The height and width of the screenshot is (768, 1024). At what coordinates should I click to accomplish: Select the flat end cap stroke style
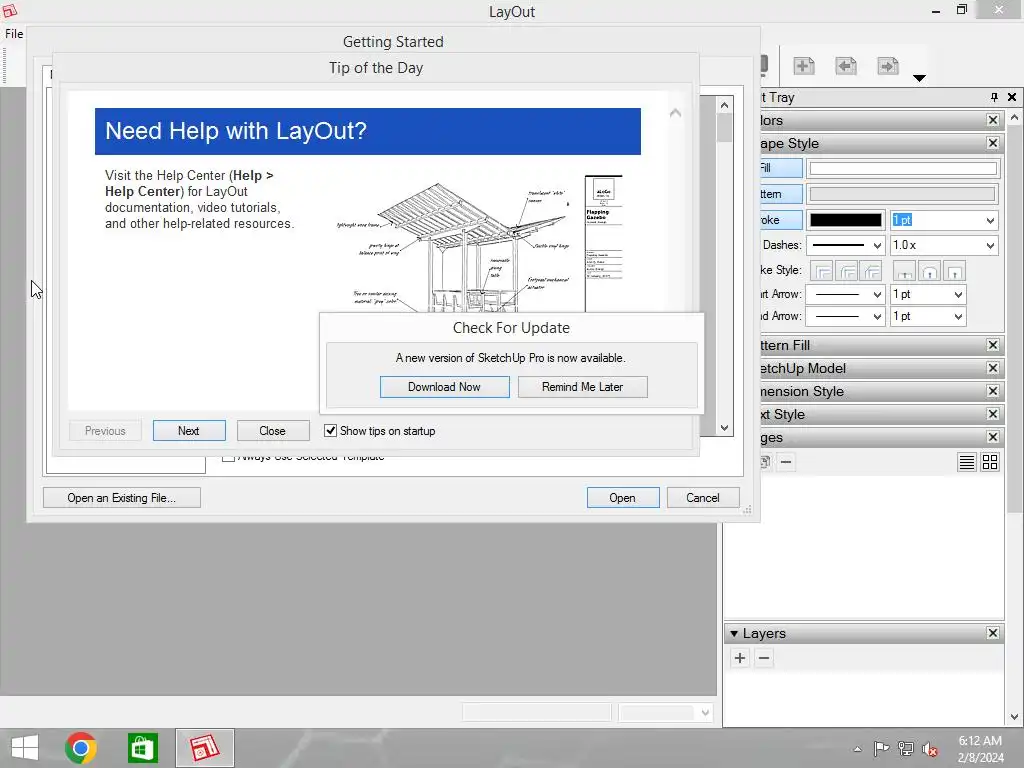[904, 270]
